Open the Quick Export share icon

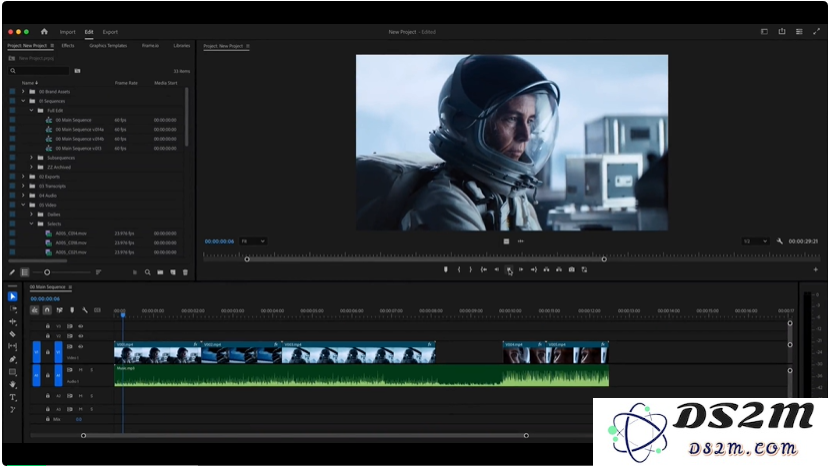(782, 32)
